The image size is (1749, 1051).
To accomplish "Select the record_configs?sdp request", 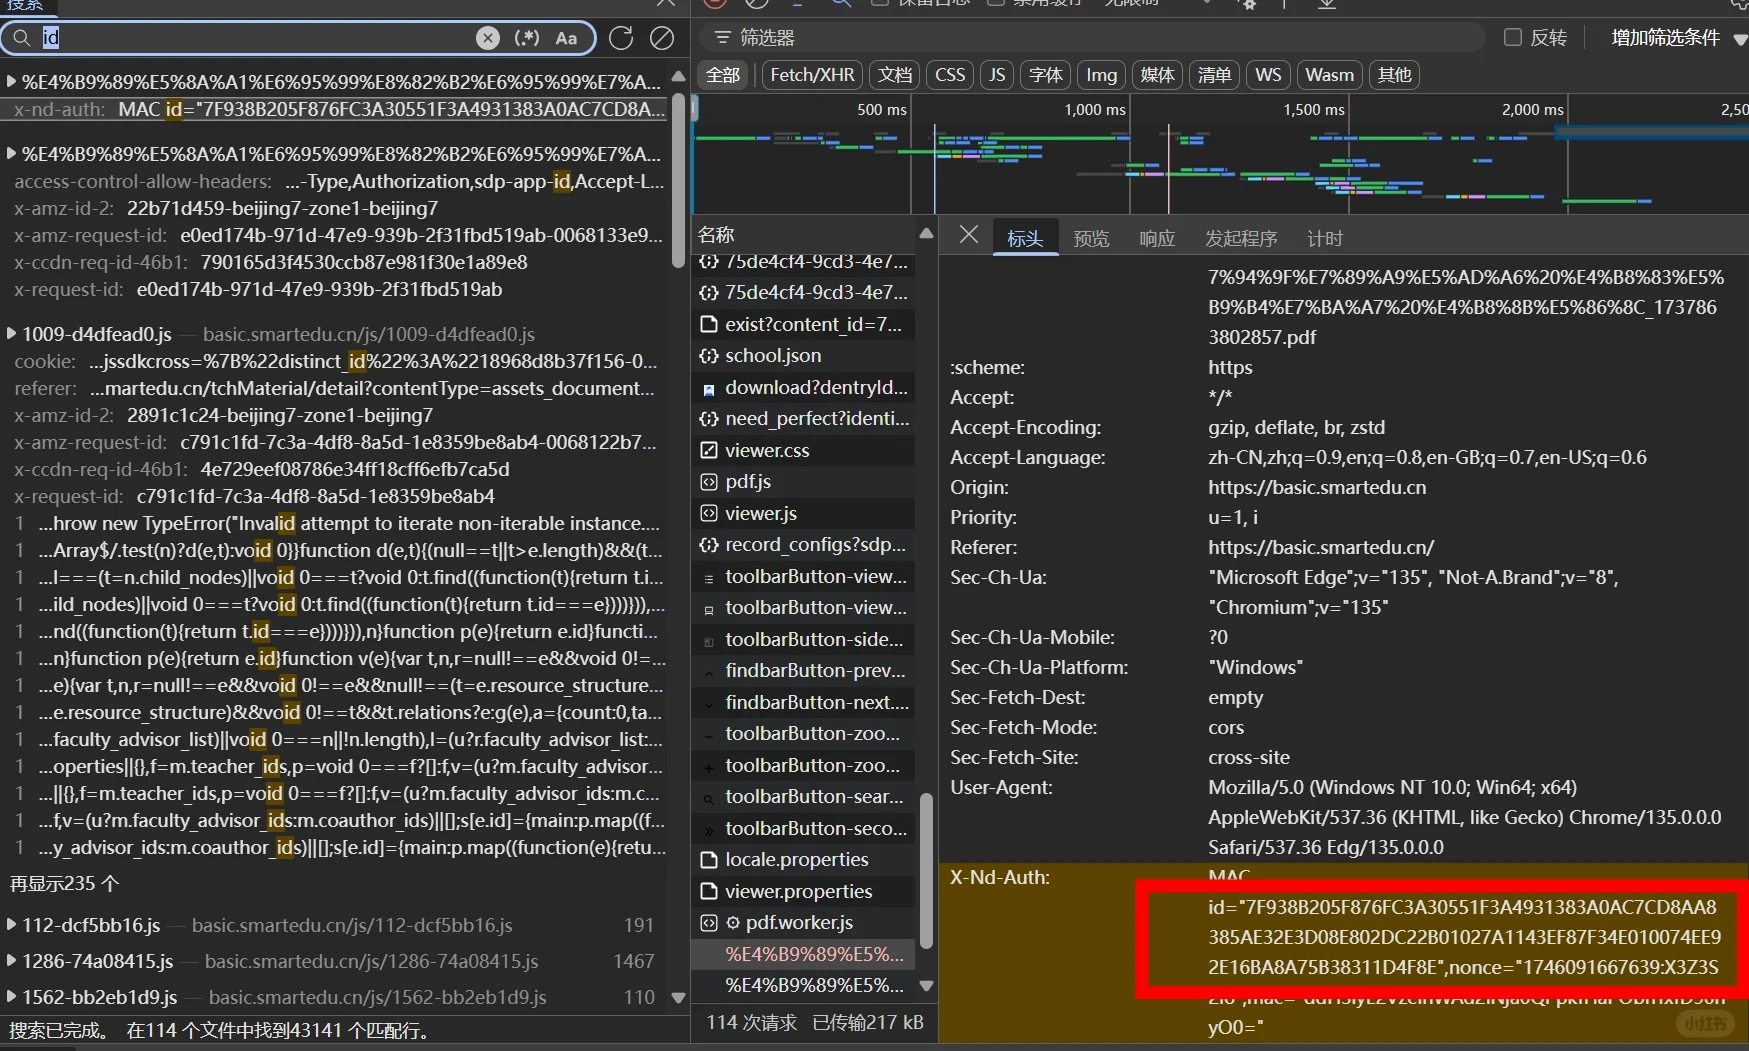I will pos(805,545).
